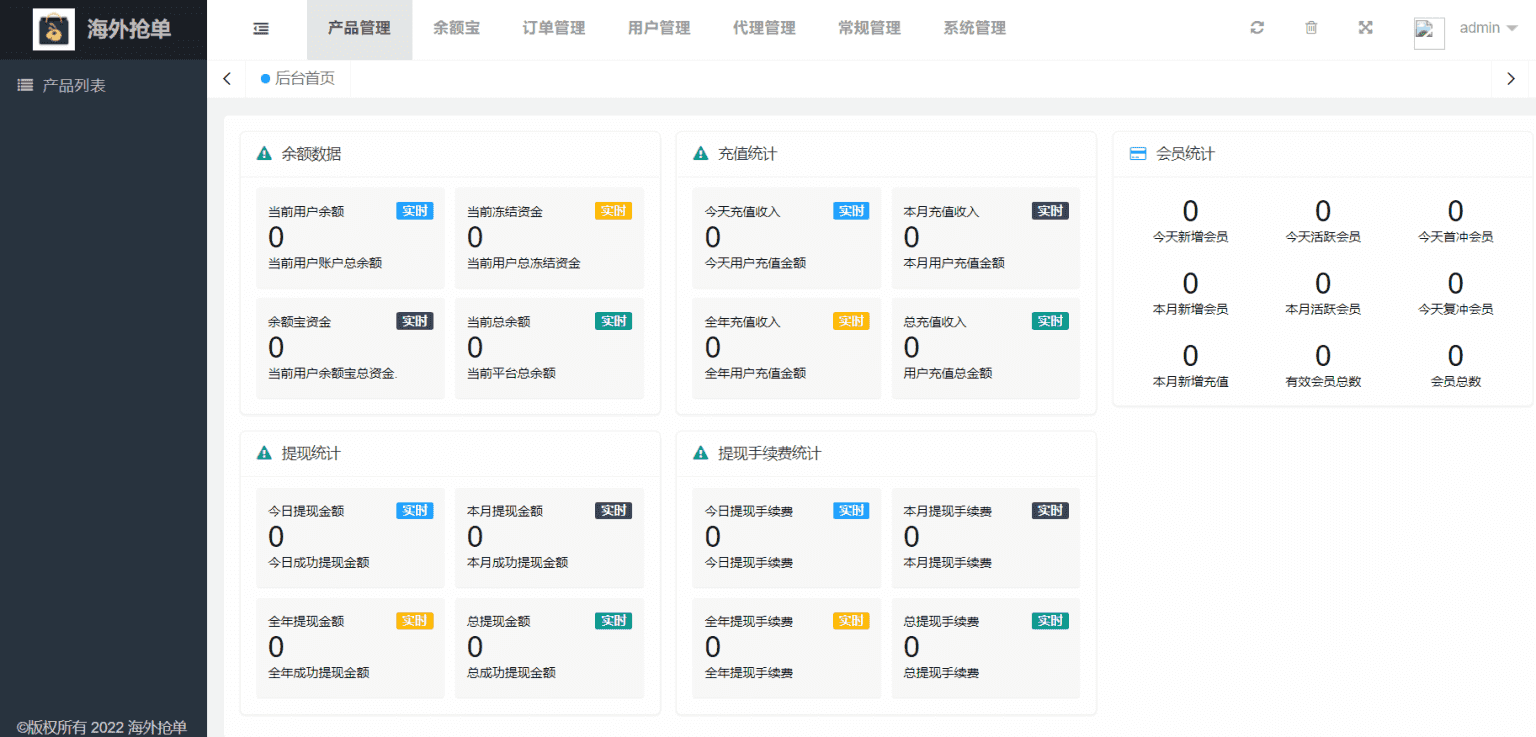Click the 会员总数 label
Image resolution: width=1536 pixels, height=737 pixels.
pyautogui.click(x=1455, y=381)
